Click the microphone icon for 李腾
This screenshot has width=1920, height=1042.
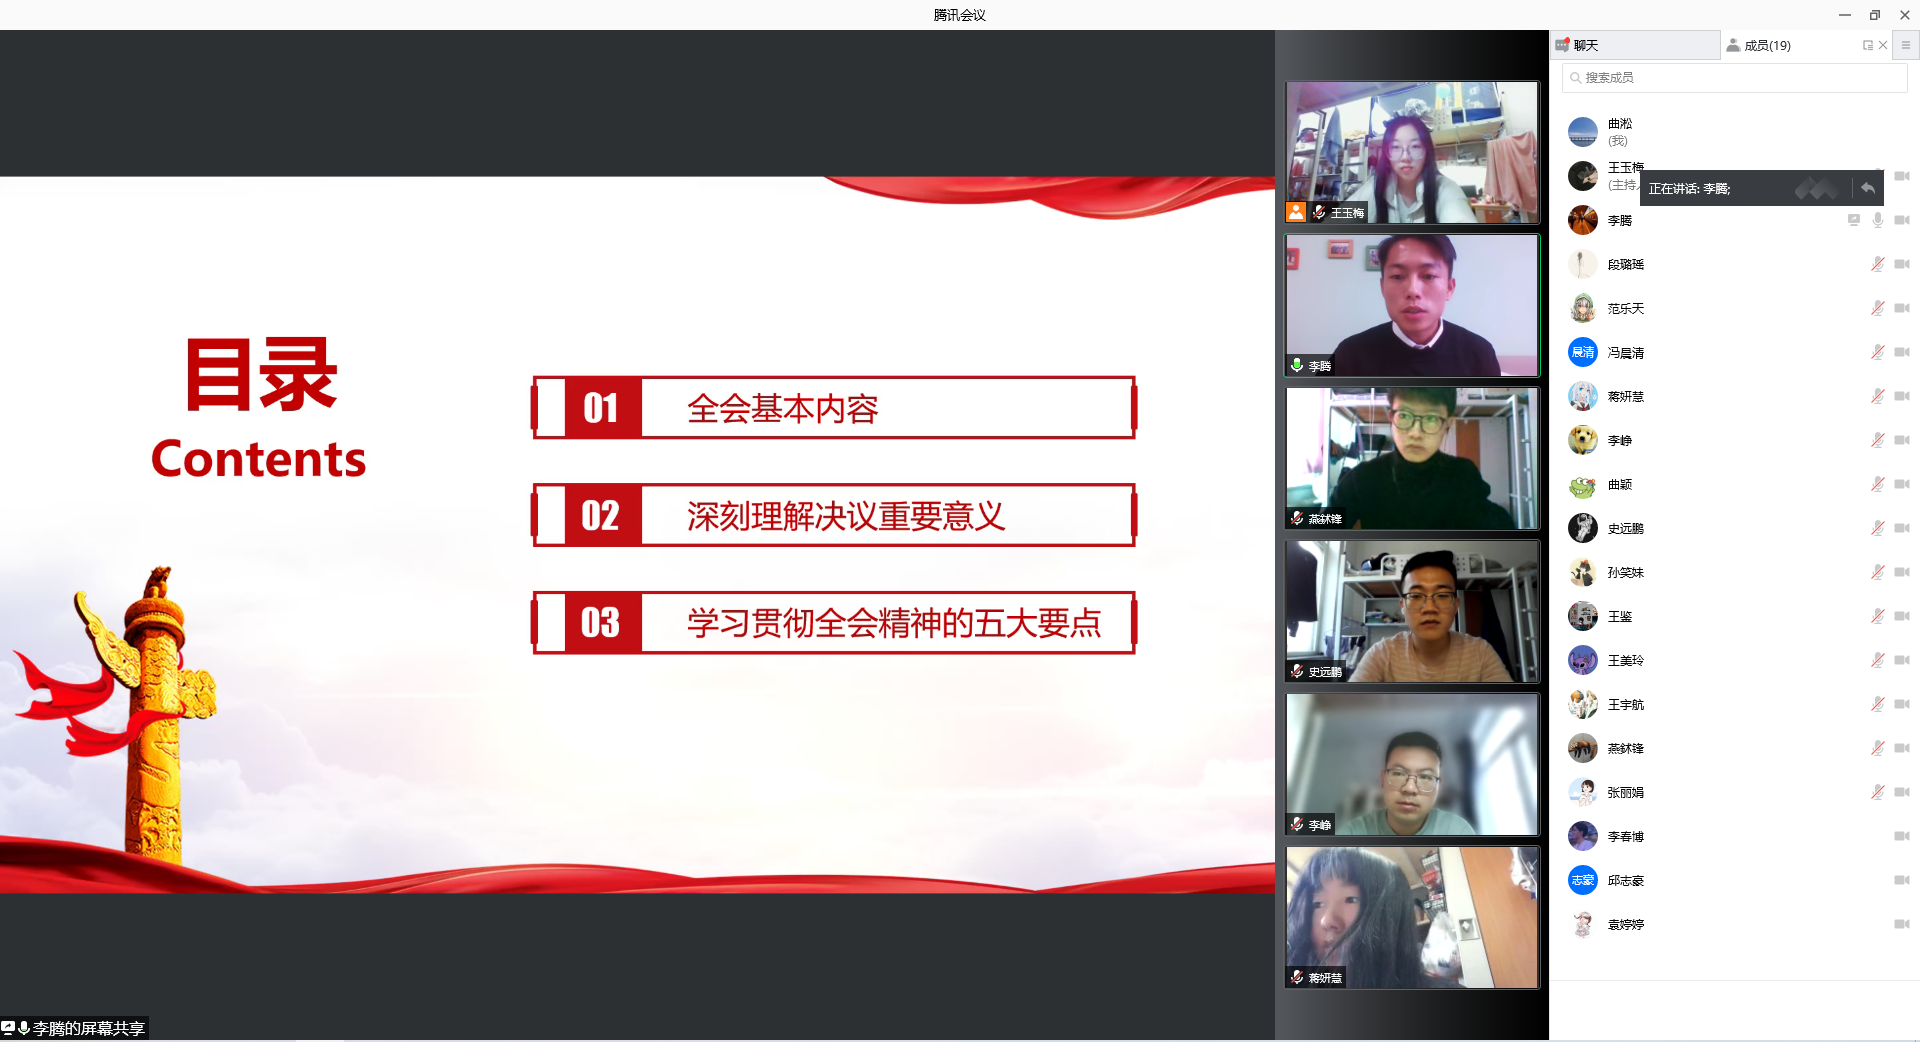click(x=1878, y=220)
